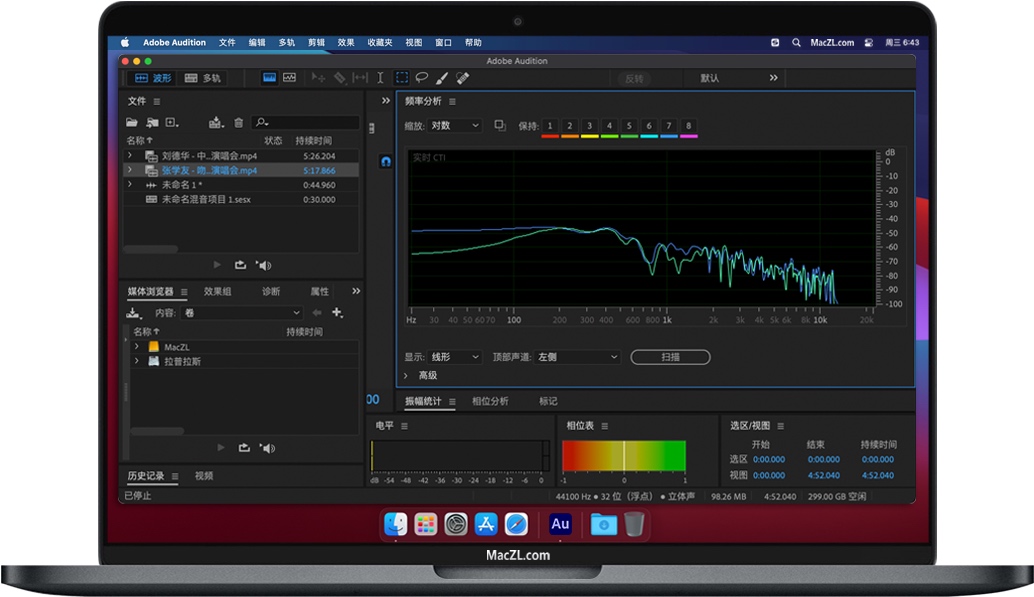
Task: Select the lasso selection tool
Action: point(423,77)
